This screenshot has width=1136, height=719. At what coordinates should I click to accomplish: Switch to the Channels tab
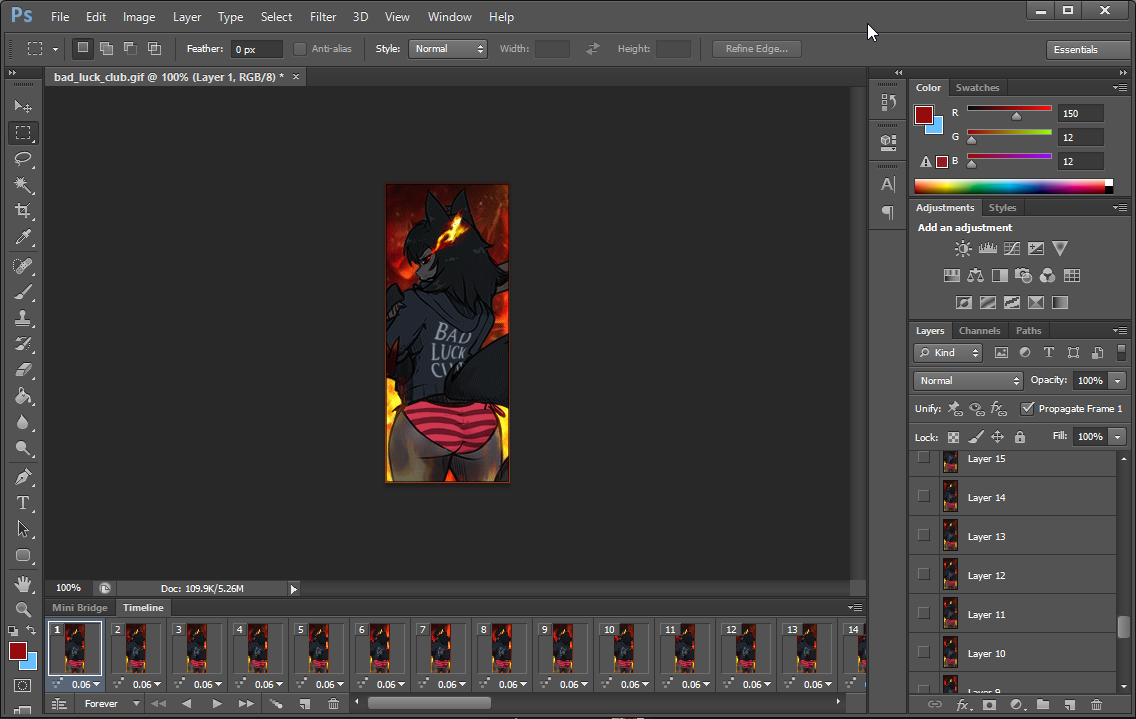(980, 331)
